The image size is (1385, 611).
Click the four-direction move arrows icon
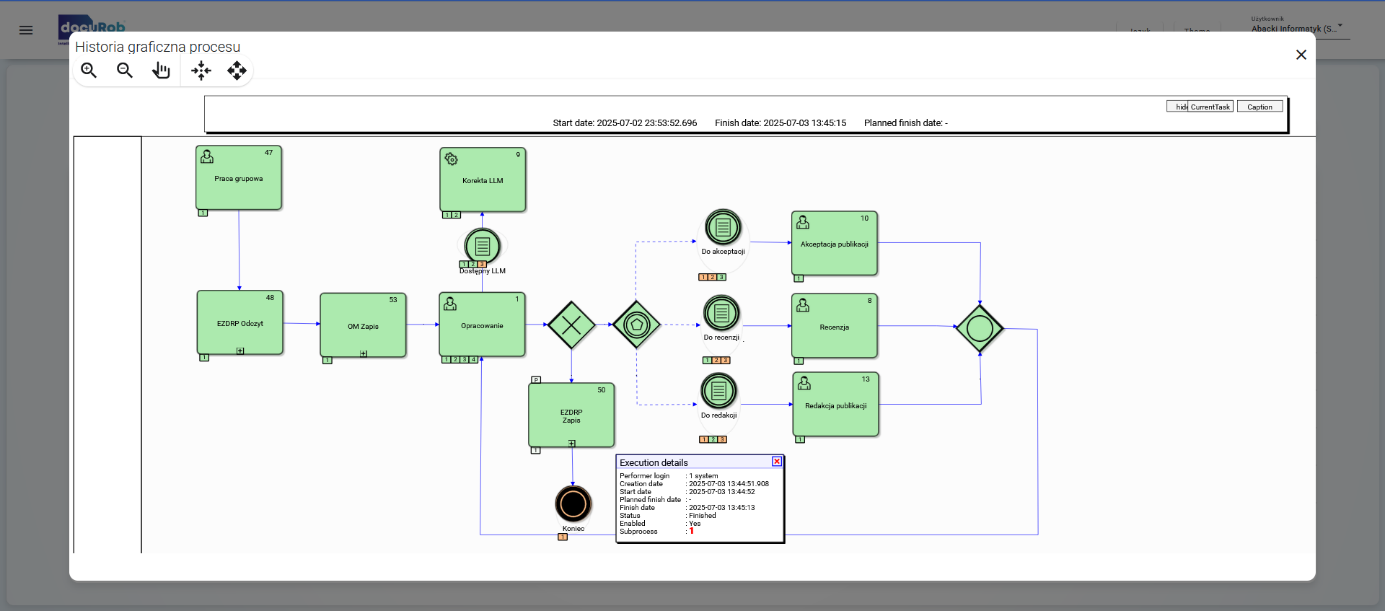[x=237, y=70]
